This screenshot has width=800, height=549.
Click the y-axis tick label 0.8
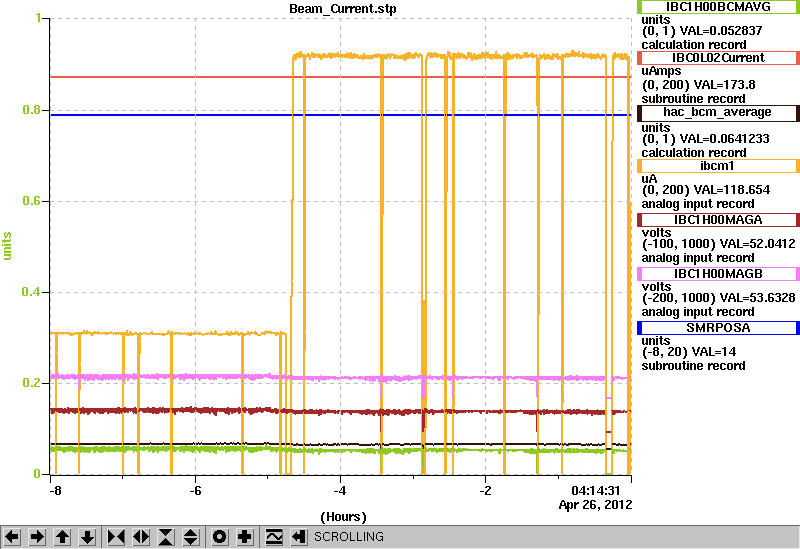coord(32,110)
